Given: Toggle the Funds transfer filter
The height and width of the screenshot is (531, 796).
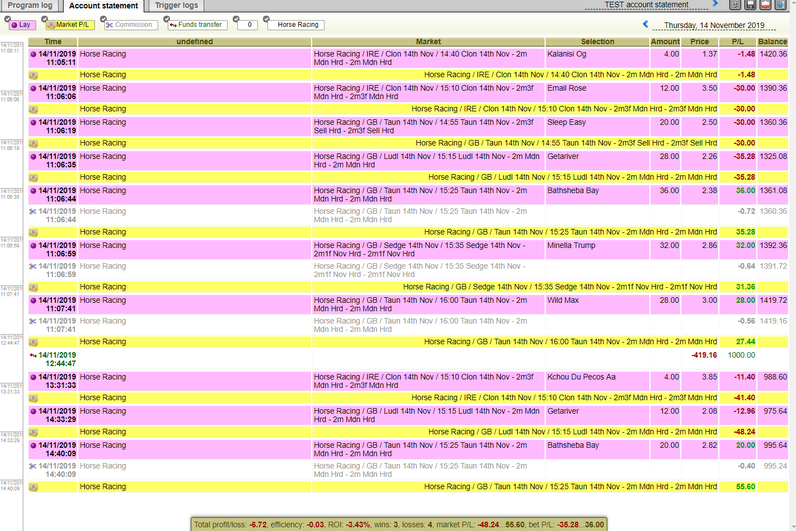Looking at the screenshot, I should 196,24.
